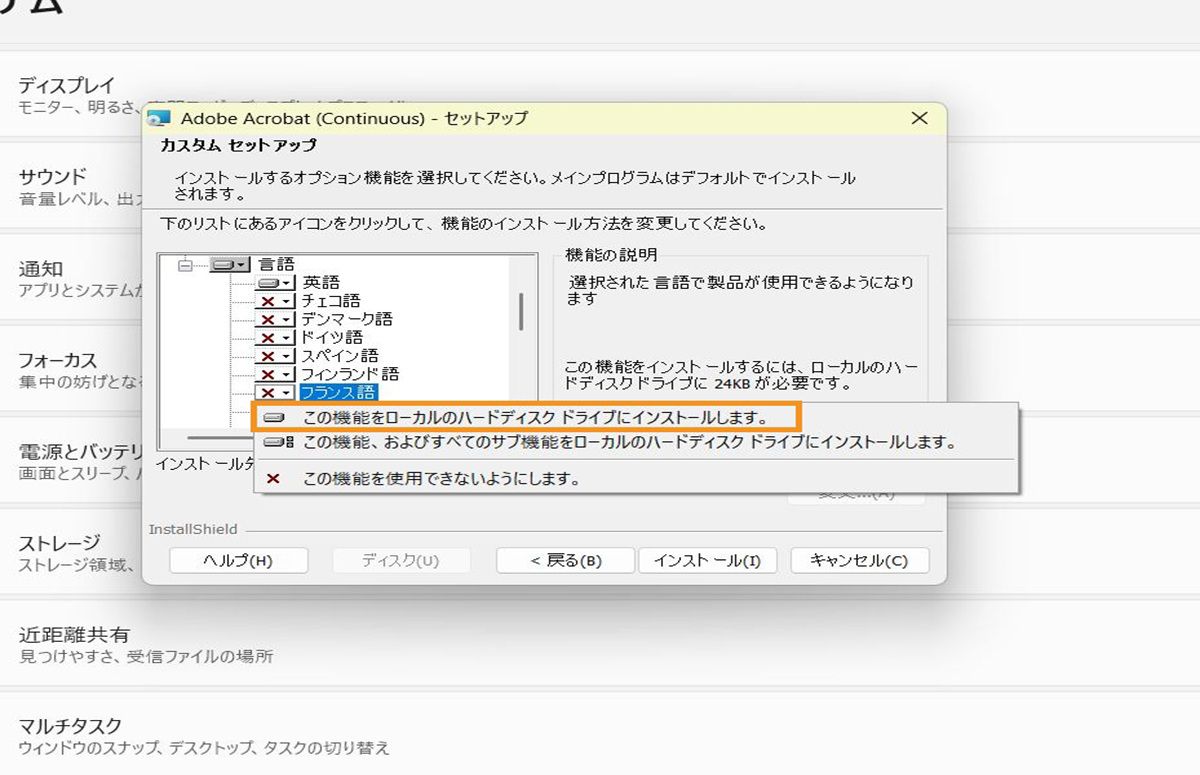1200x775 pixels.
Task: Open ストレージ in the Settings window behind
Action: [59, 543]
